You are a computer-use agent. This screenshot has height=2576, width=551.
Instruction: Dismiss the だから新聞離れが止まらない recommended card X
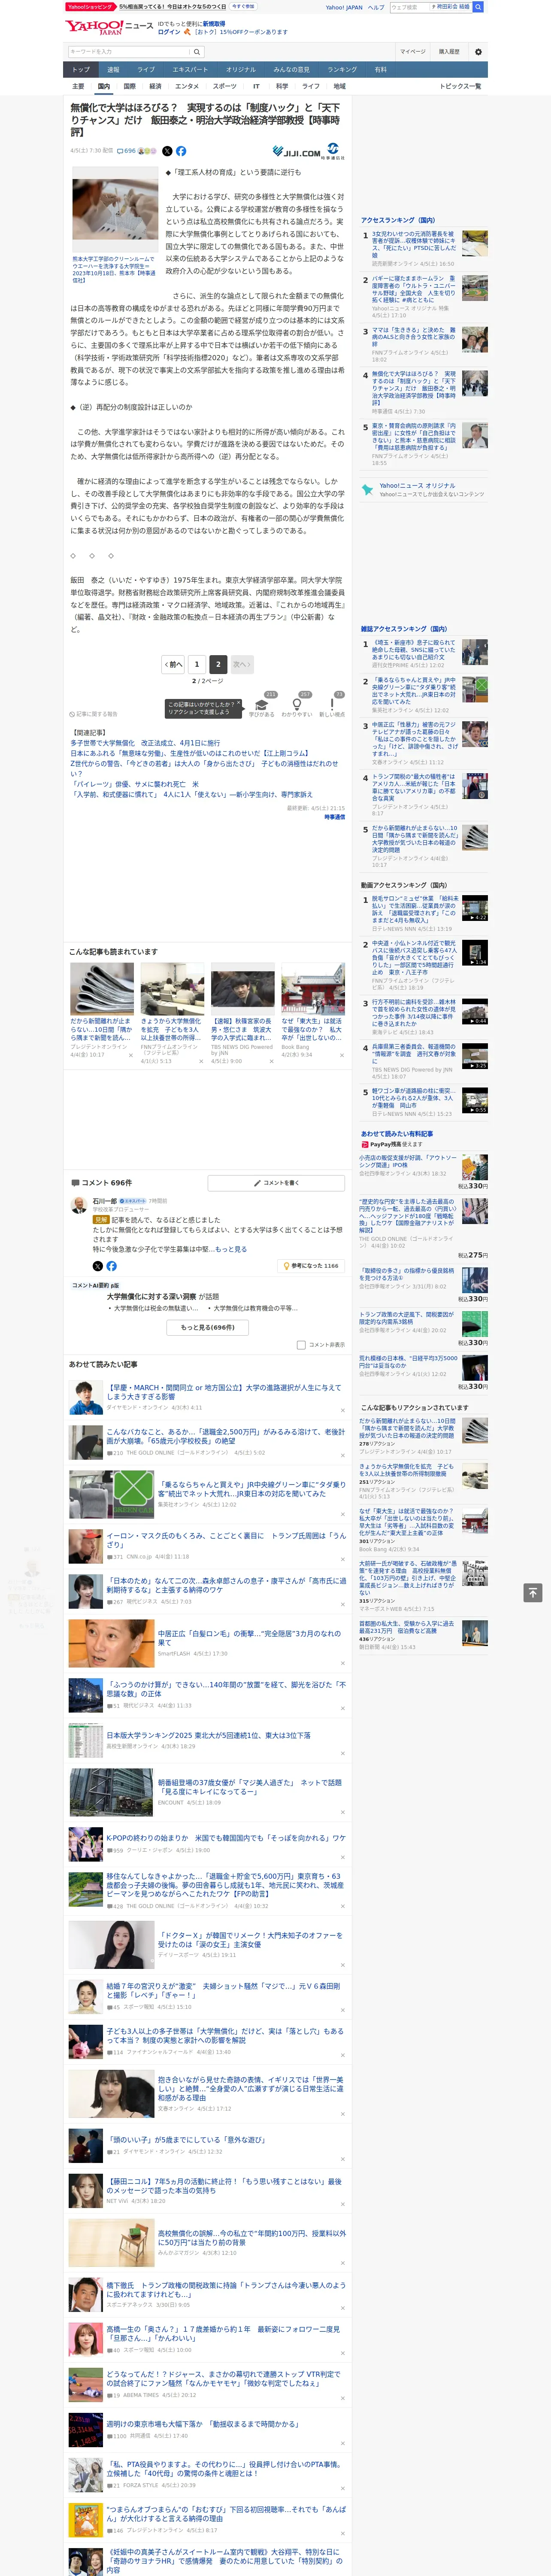130,1054
